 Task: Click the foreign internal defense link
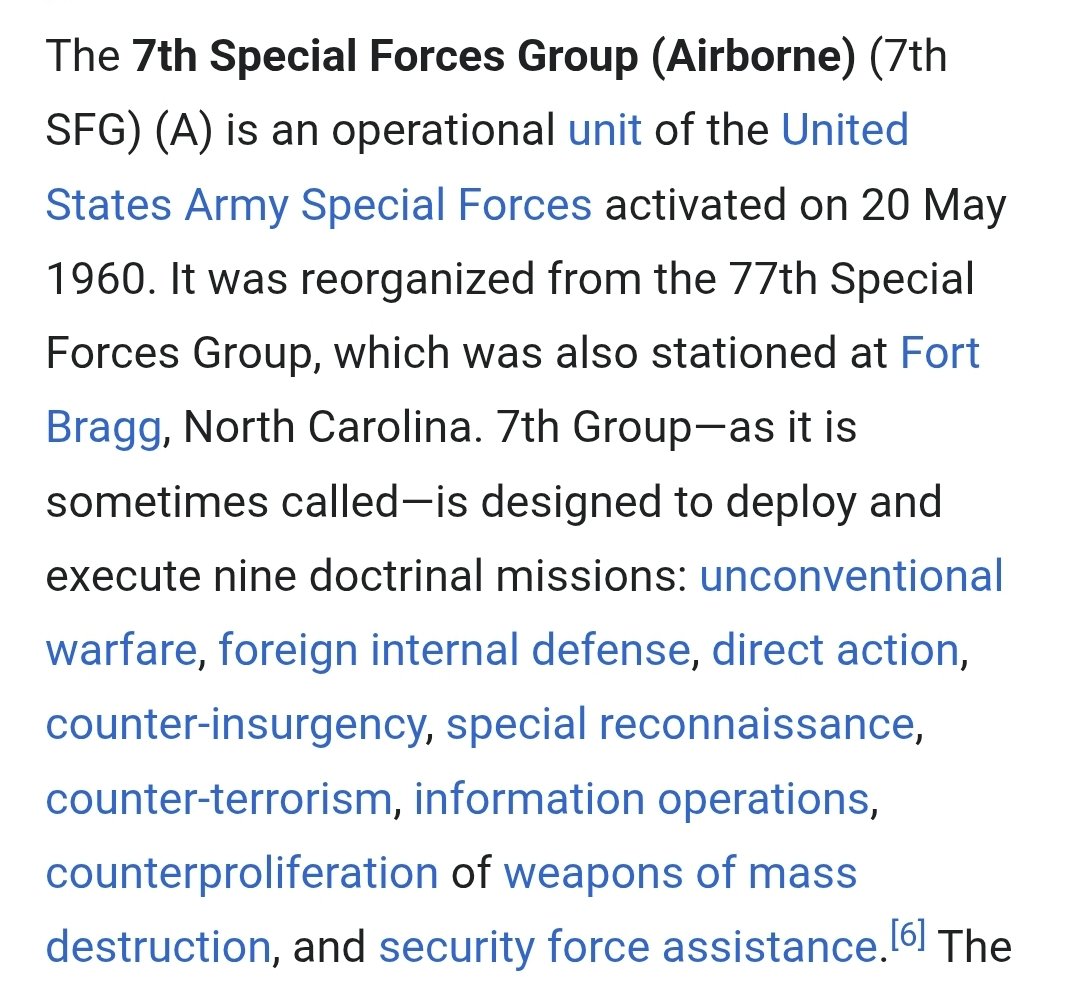454,651
